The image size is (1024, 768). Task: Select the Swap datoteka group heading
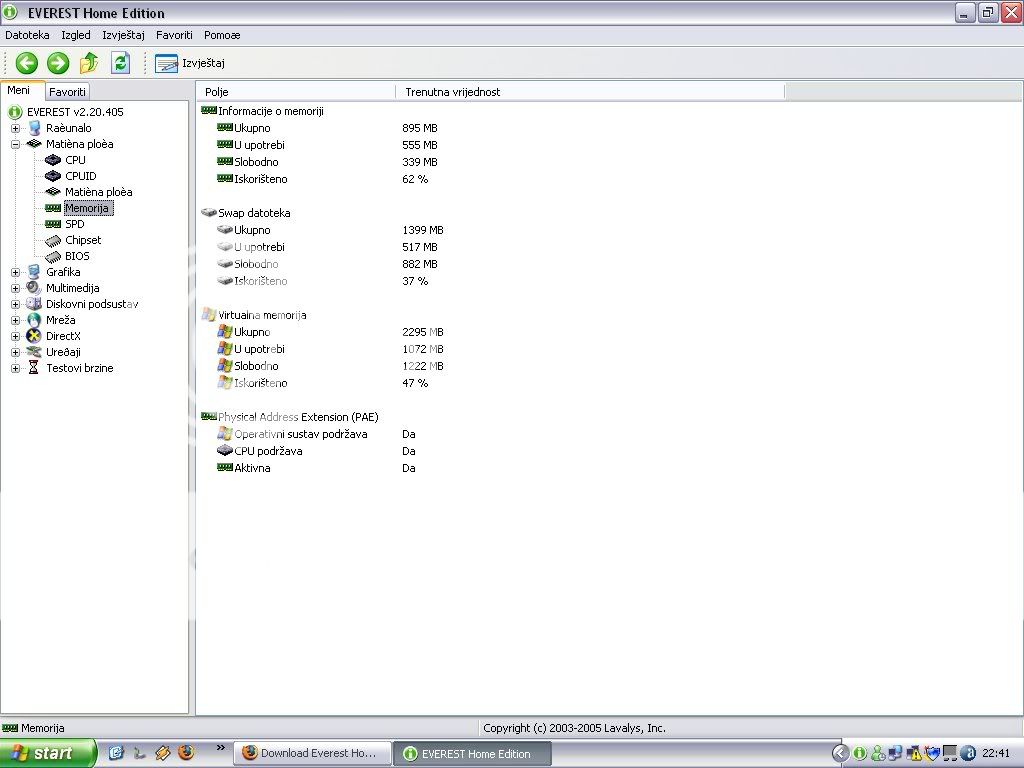(254, 213)
